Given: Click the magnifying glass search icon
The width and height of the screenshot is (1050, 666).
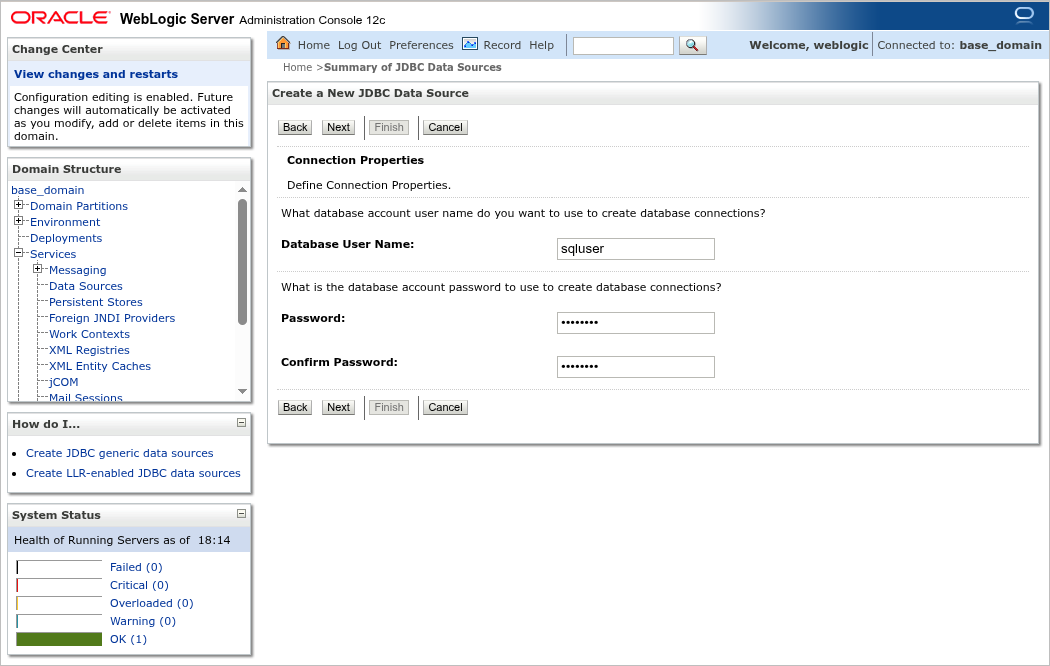Looking at the screenshot, I should click(x=692, y=44).
